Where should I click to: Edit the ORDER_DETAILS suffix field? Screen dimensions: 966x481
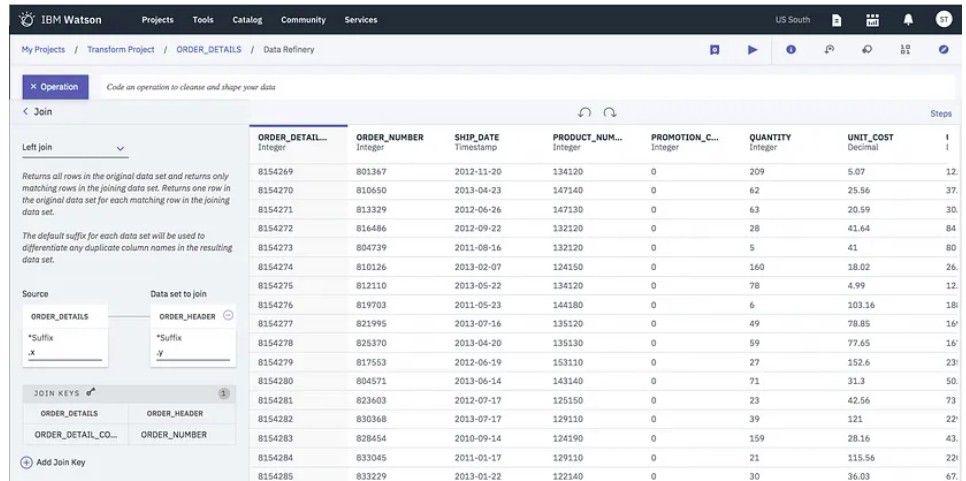pyautogui.click(x=65, y=354)
